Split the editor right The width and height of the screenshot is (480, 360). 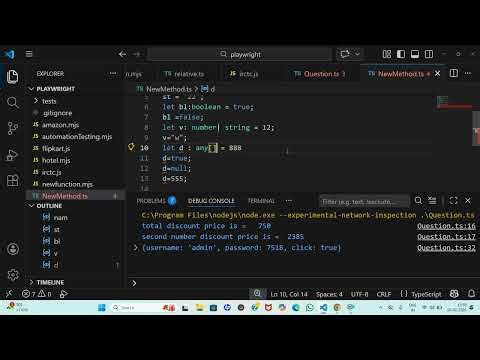tap(454, 73)
